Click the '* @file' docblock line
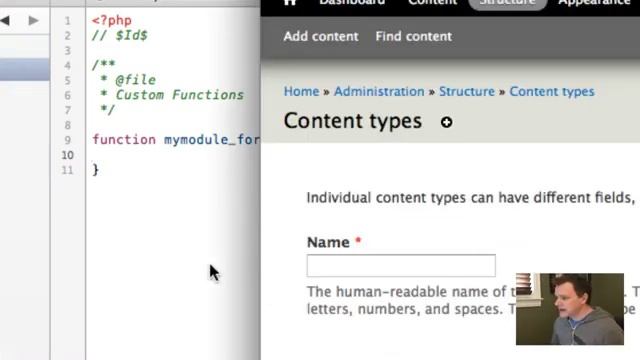This screenshot has height=360, width=640. (x=128, y=80)
